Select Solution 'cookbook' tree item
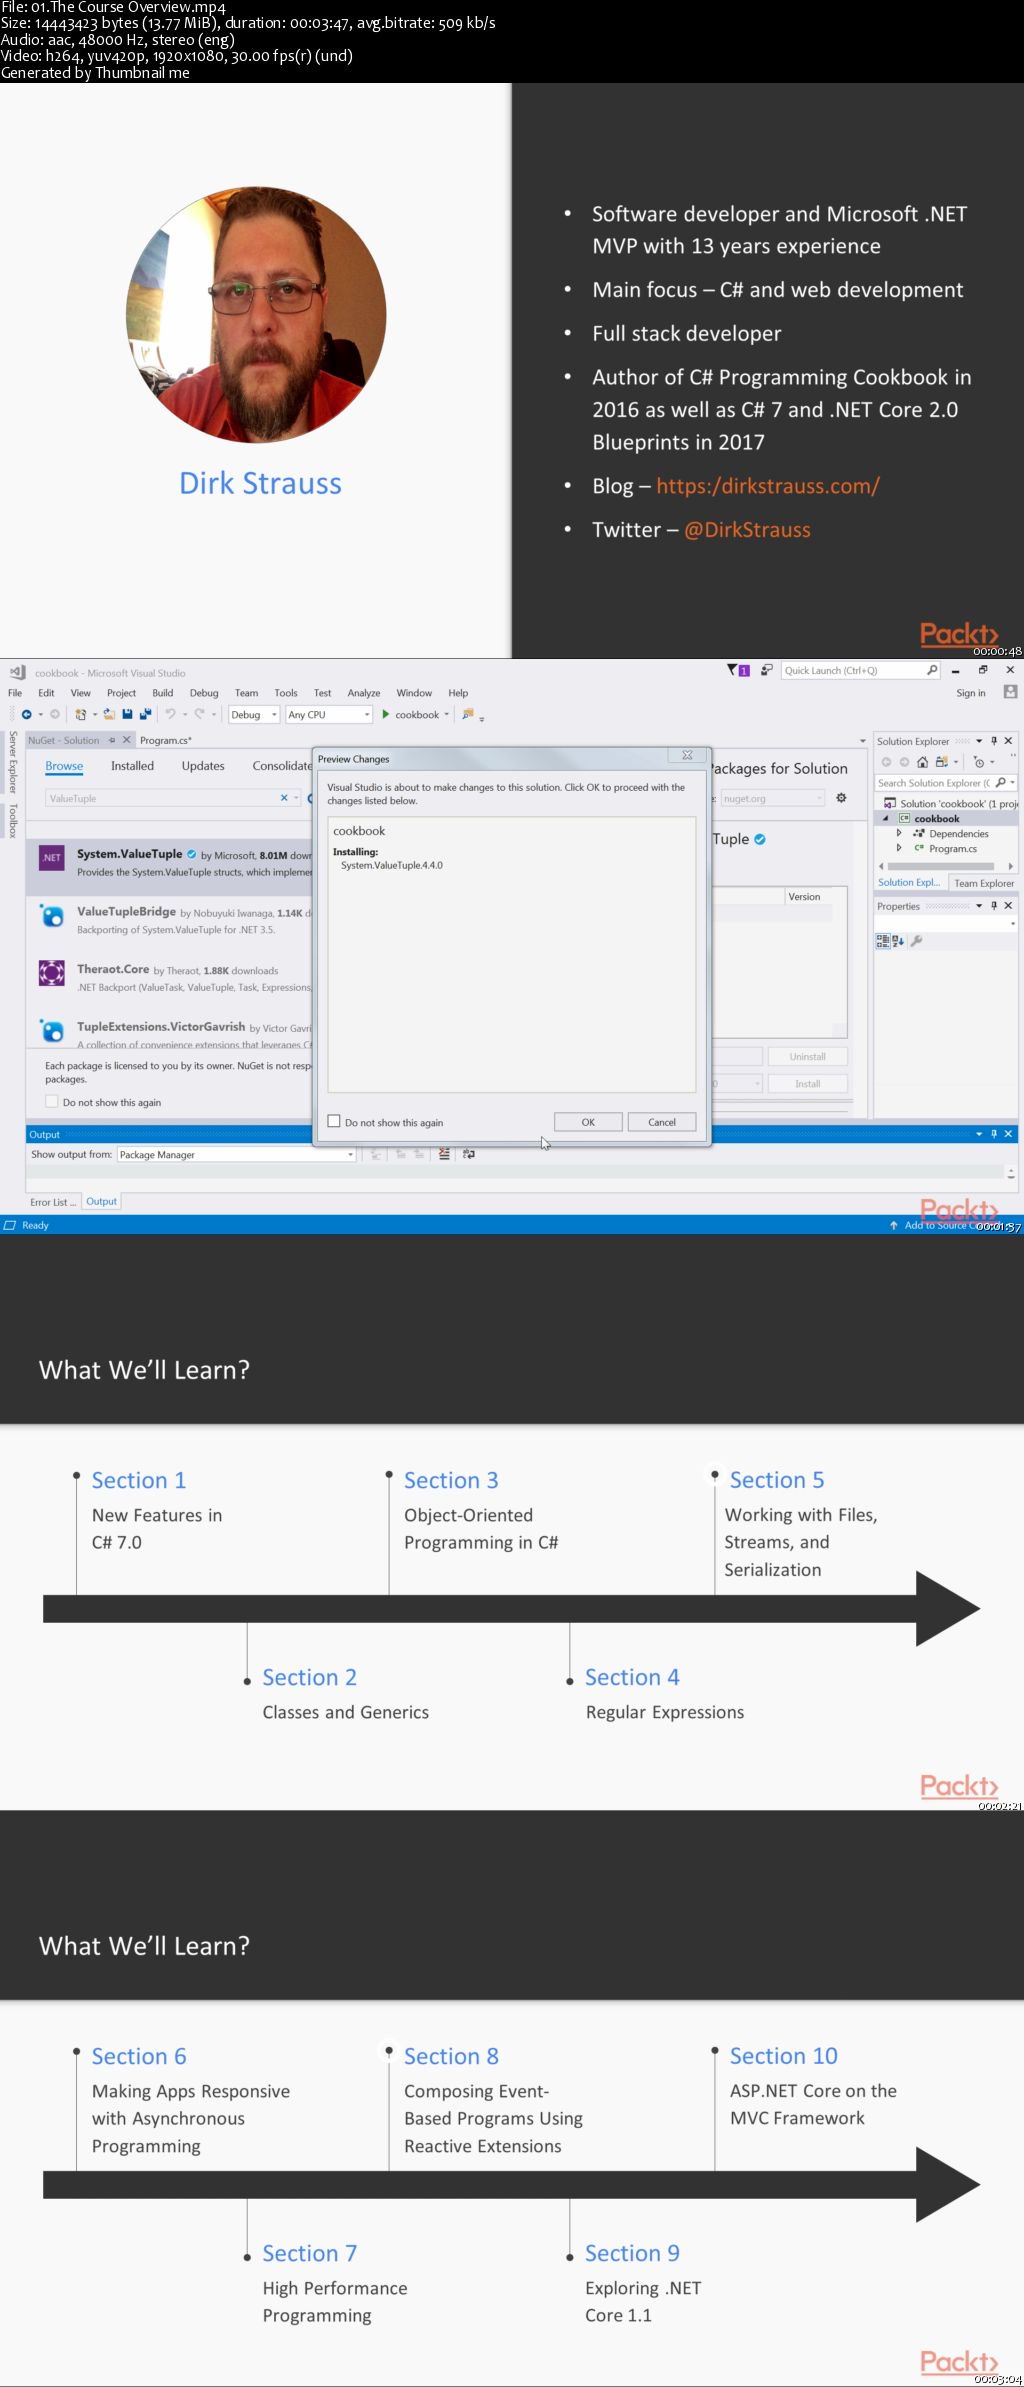This screenshot has width=1024, height=2387. point(951,803)
